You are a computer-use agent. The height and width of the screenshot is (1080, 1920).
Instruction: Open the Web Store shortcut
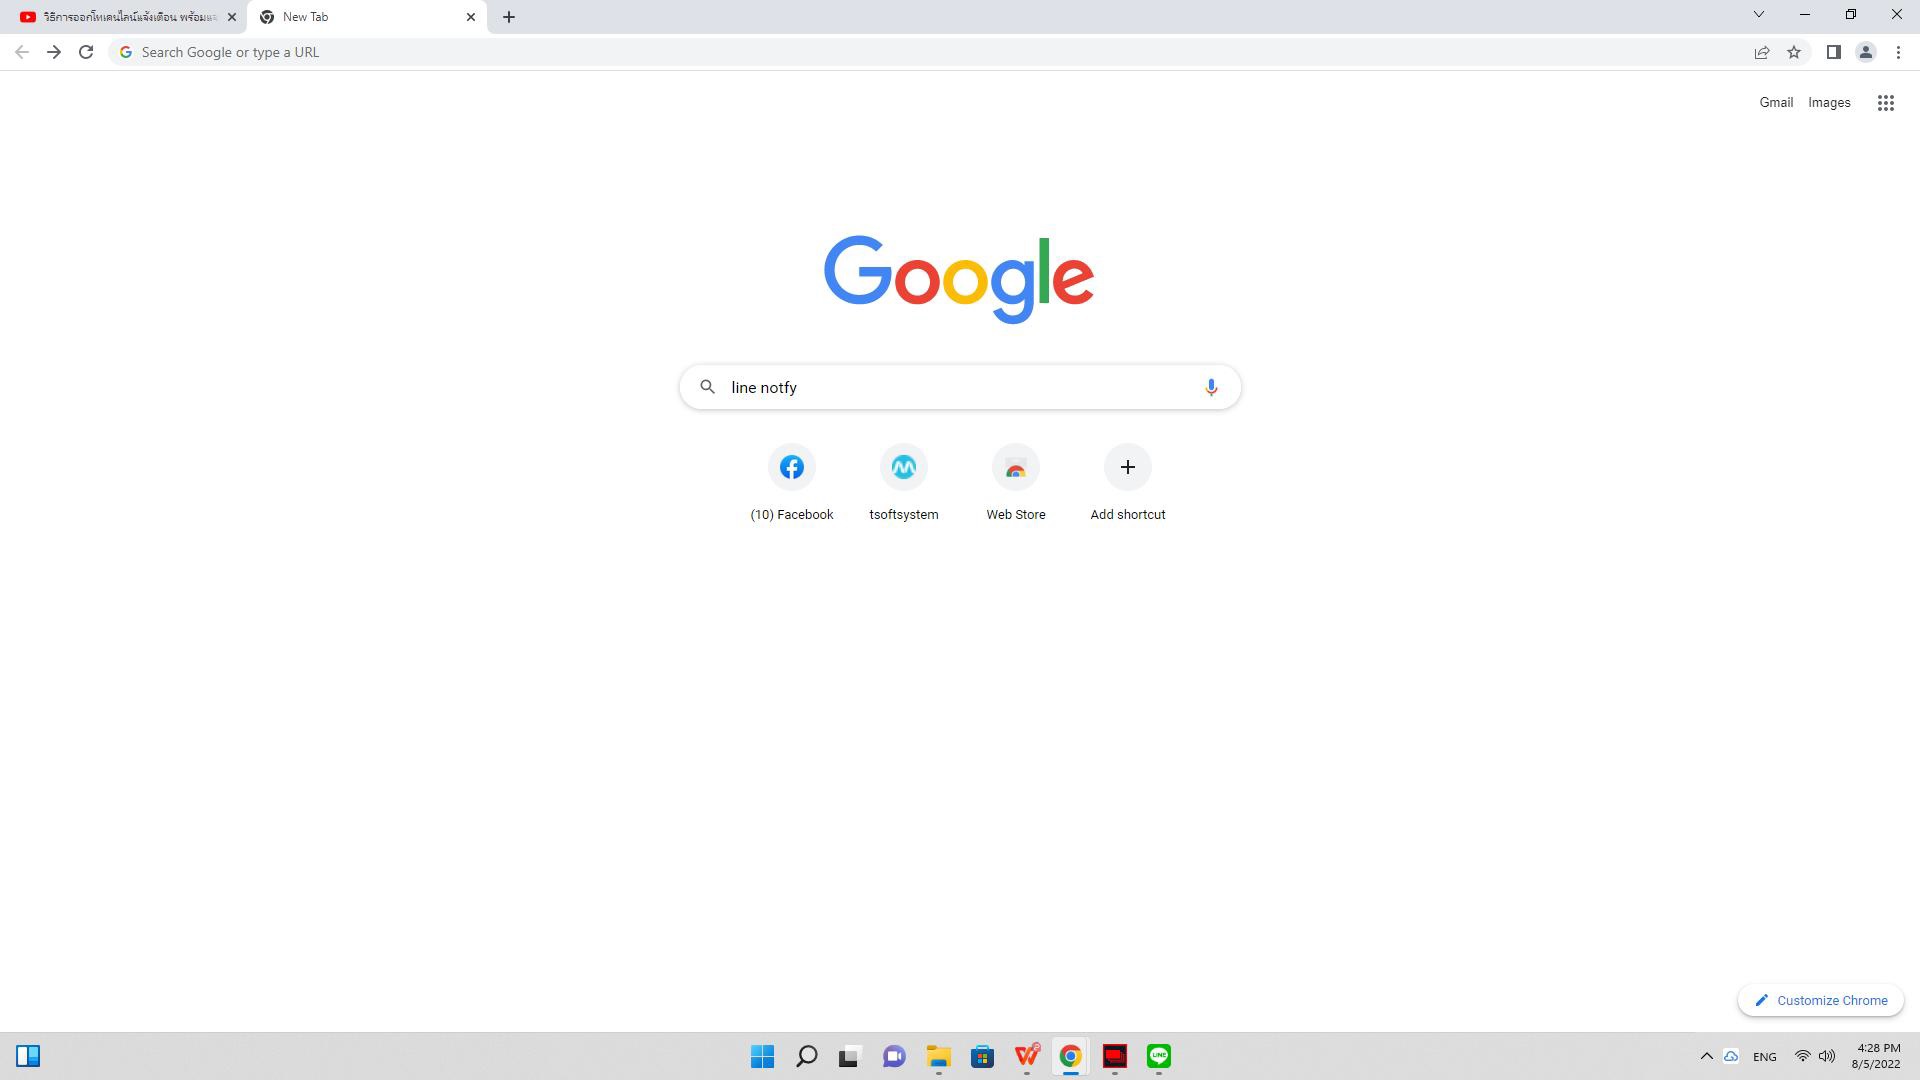[1016, 483]
